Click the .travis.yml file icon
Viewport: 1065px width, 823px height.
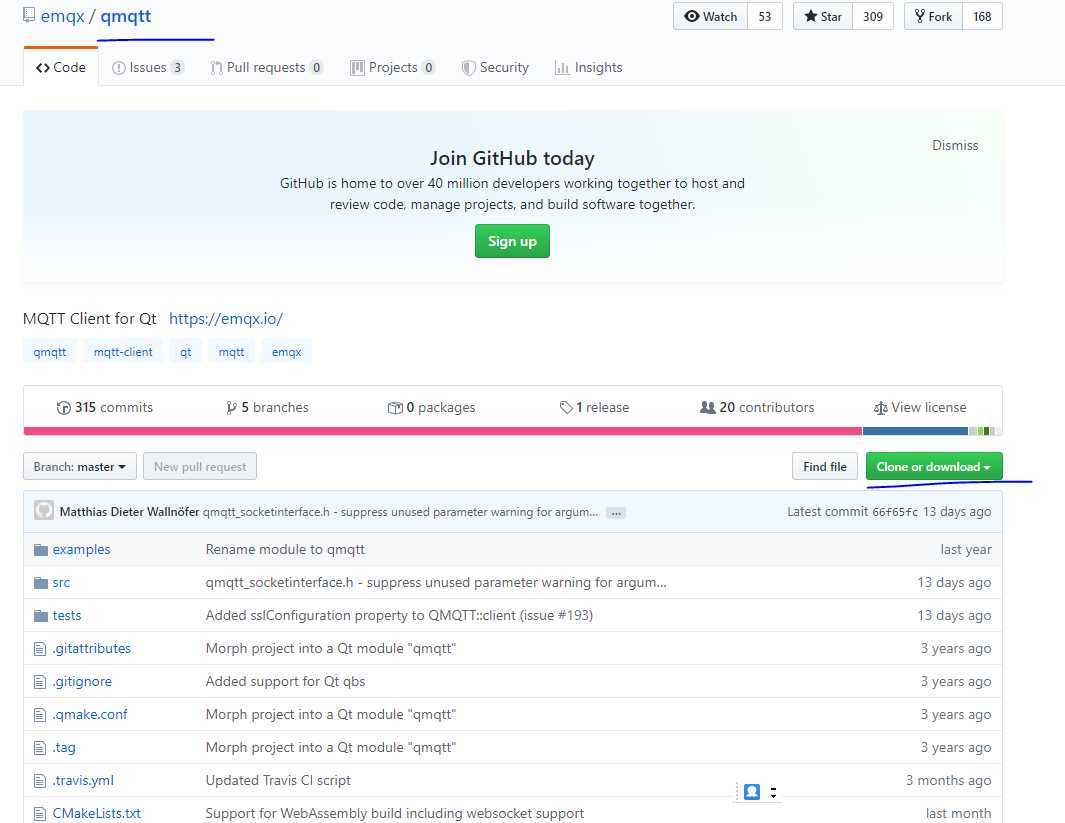[x=40, y=781]
